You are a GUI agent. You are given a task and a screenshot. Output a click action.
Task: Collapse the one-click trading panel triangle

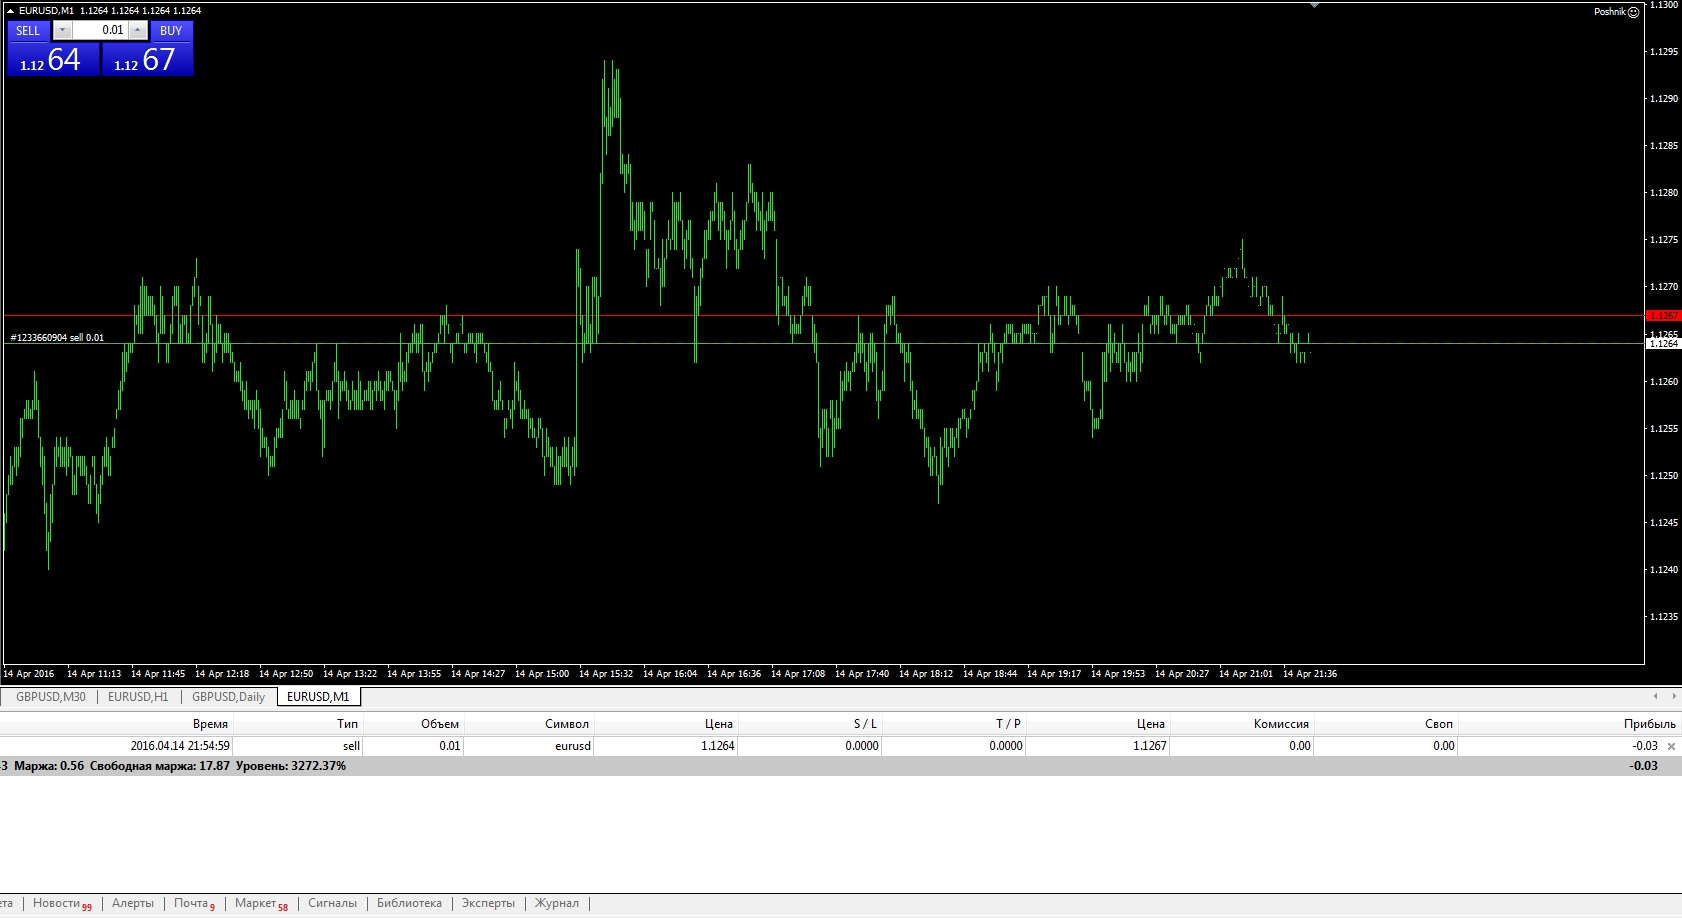pyautogui.click(x=11, y=11)
